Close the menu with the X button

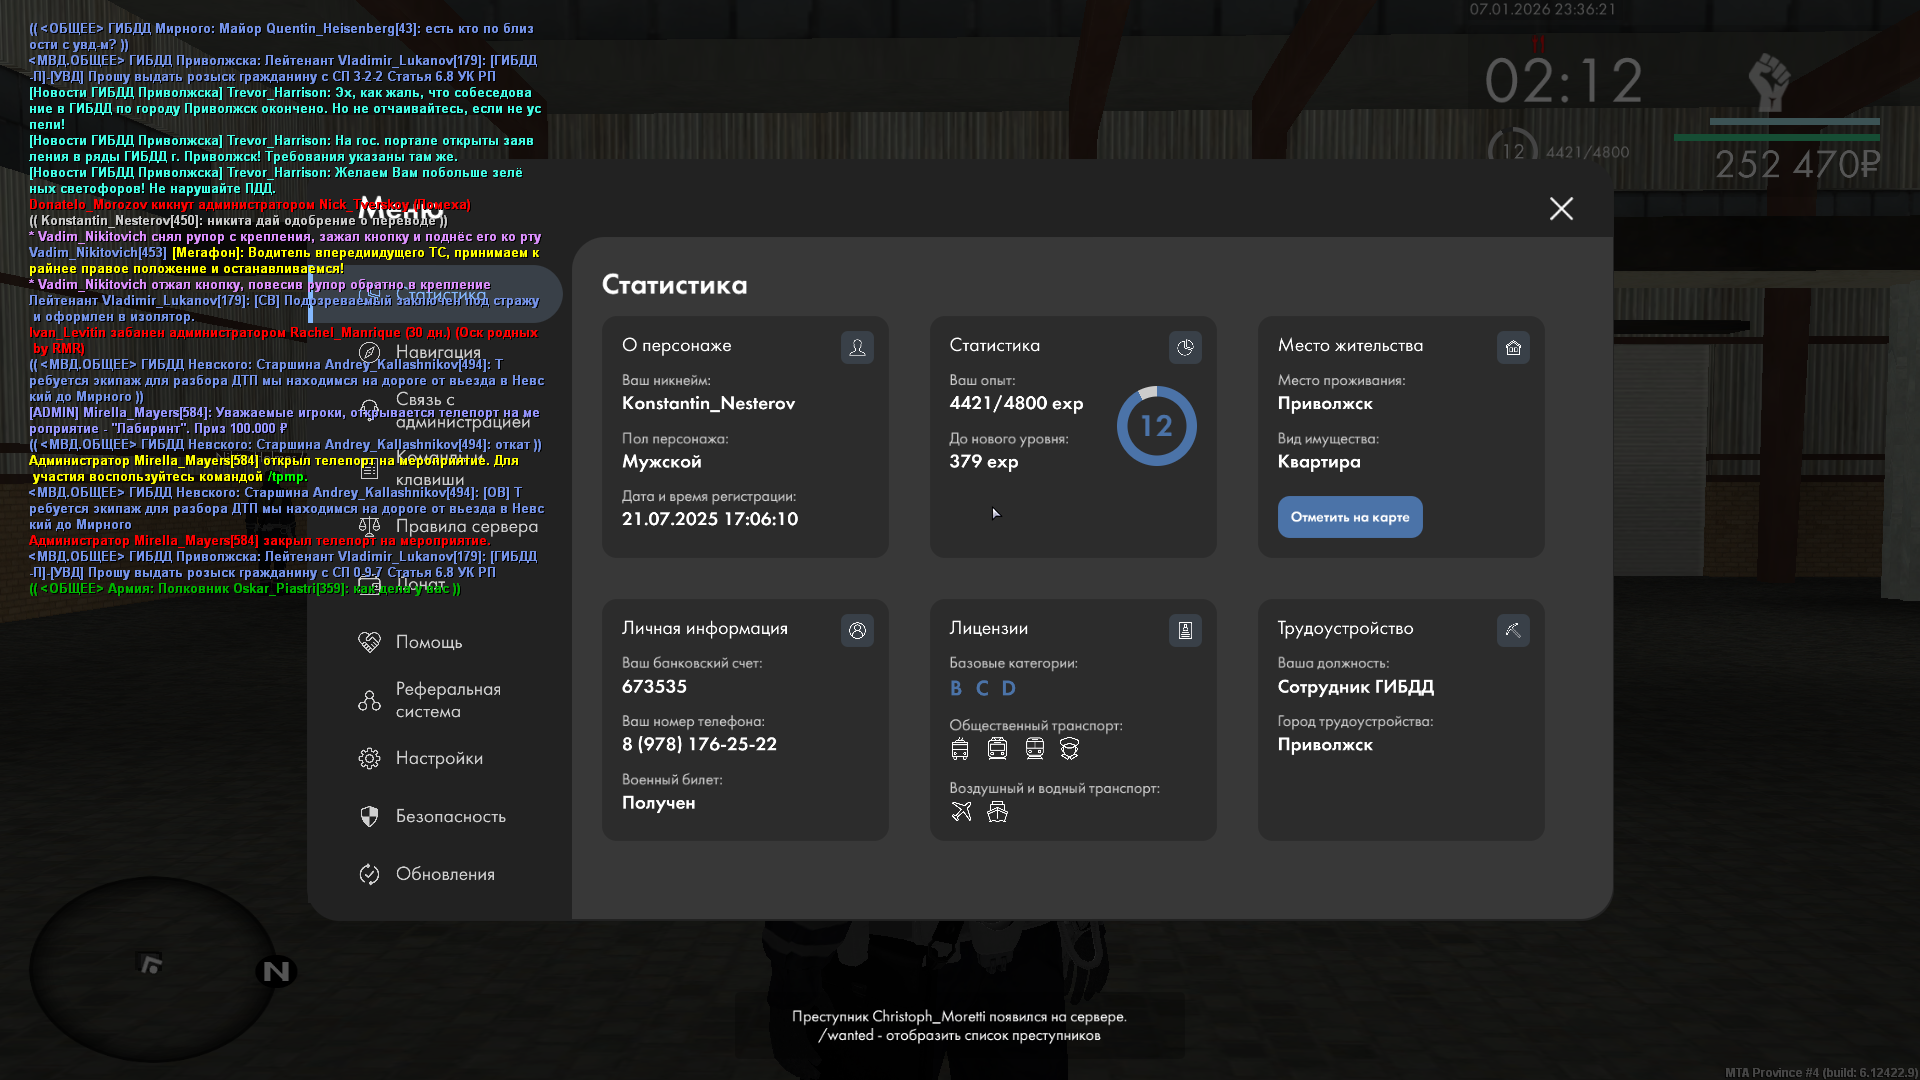[x=1561, y=208]
